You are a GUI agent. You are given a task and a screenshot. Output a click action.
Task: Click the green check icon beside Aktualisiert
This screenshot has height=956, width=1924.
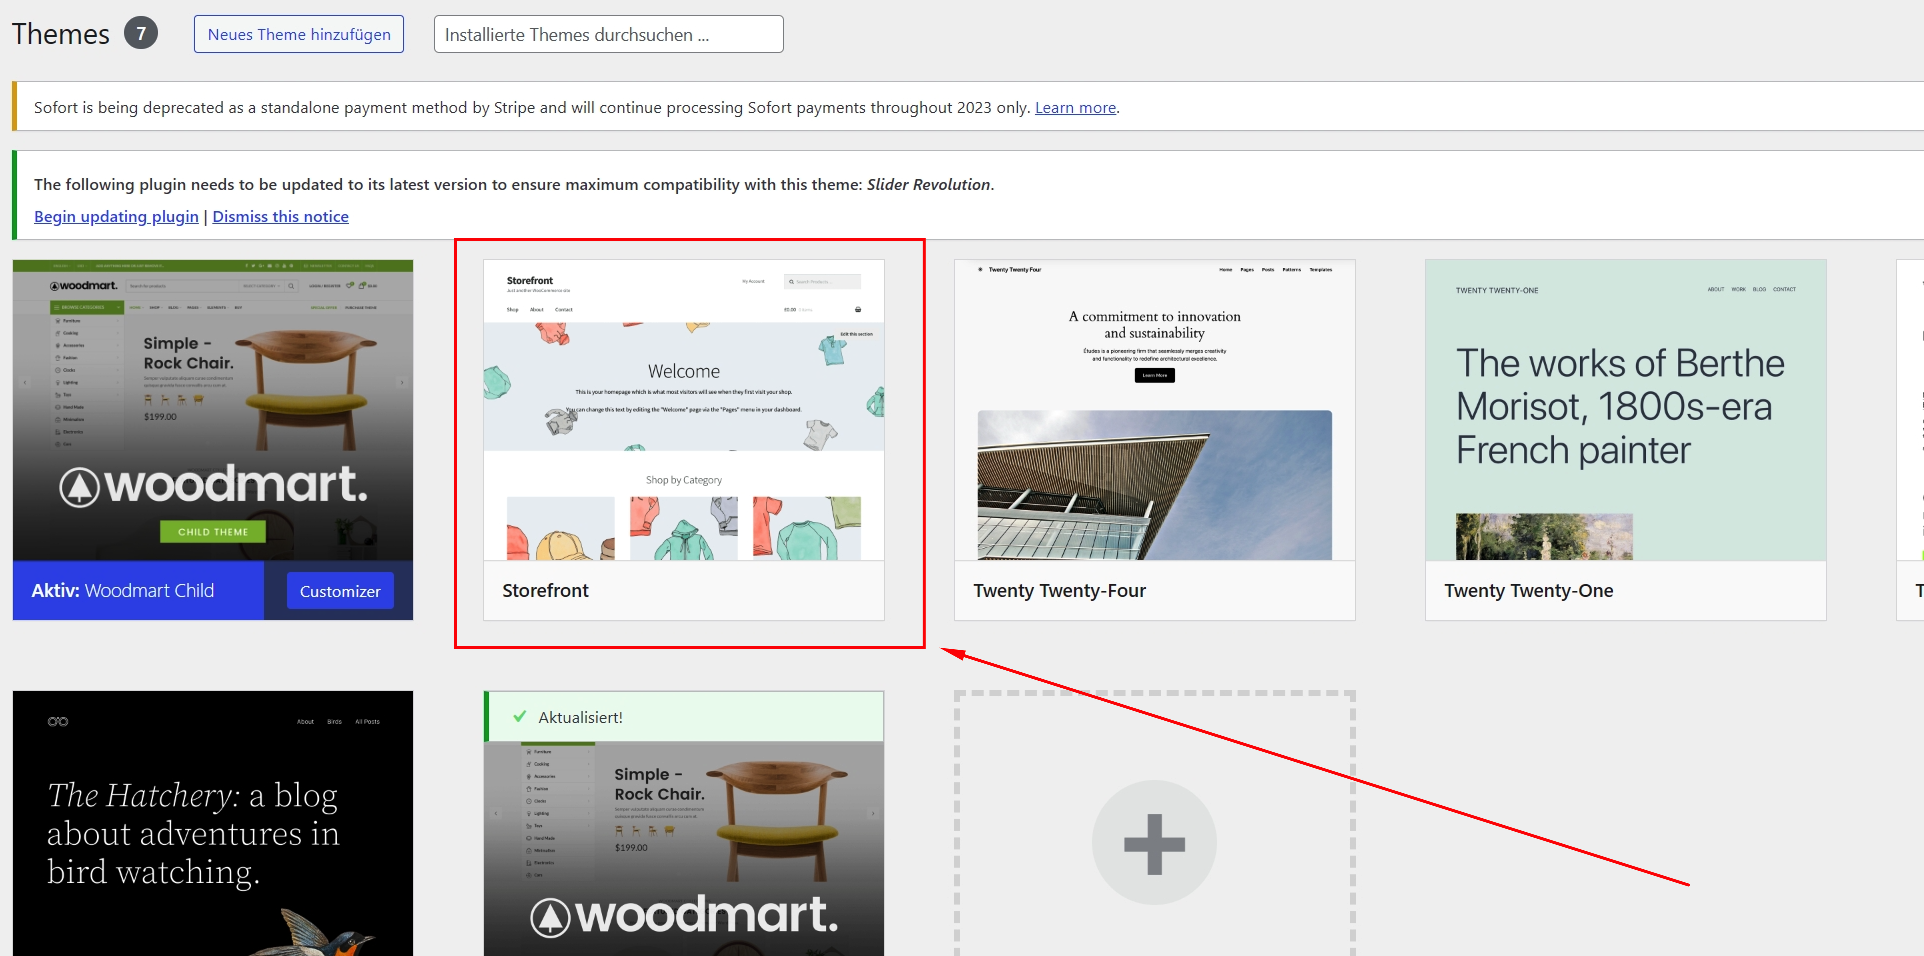click(520, 717)
